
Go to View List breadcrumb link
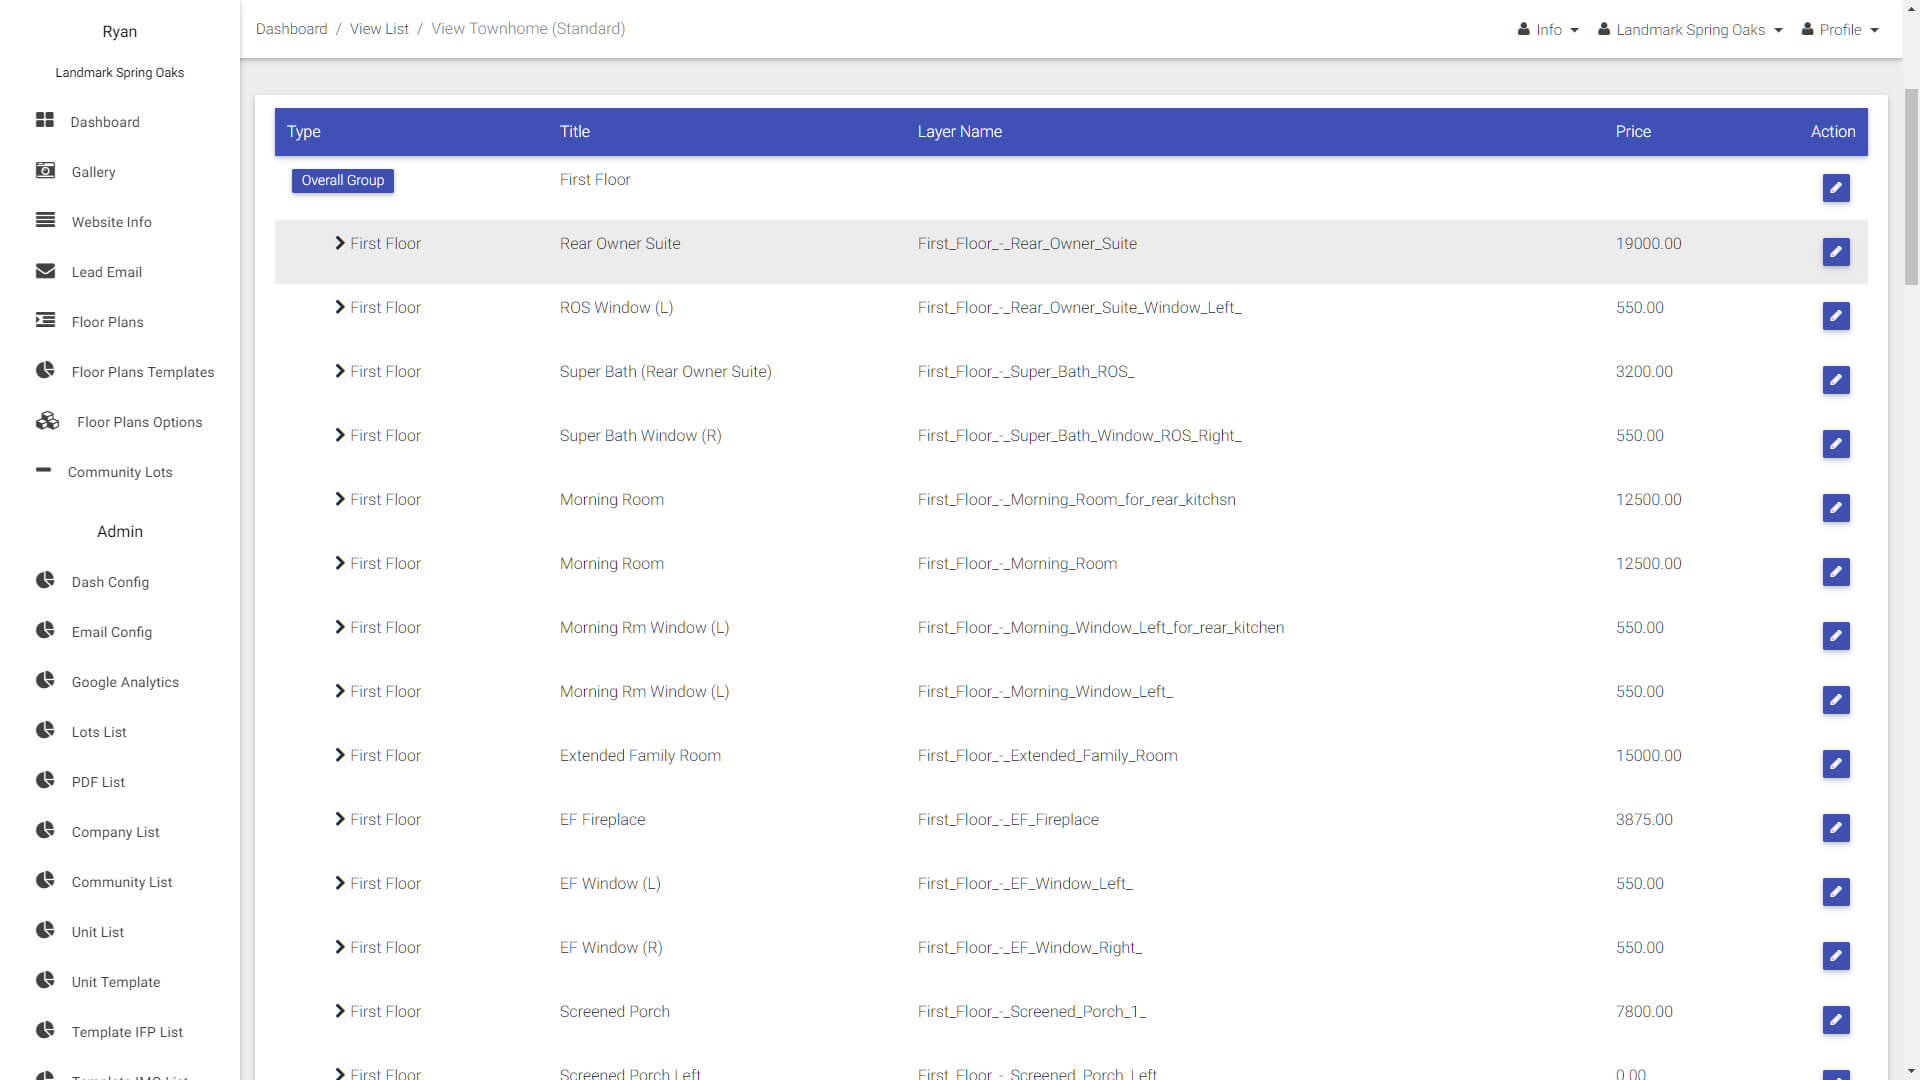tap(379, 29)
